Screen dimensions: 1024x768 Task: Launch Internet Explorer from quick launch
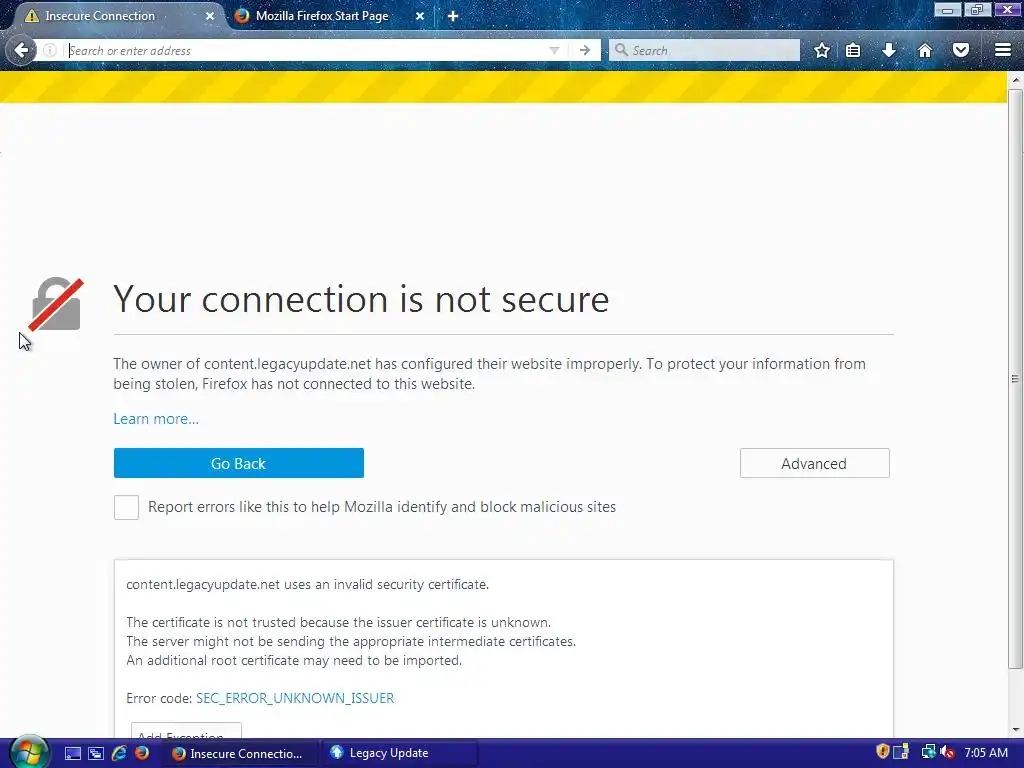pyautogui.click(x=119, y=754)
